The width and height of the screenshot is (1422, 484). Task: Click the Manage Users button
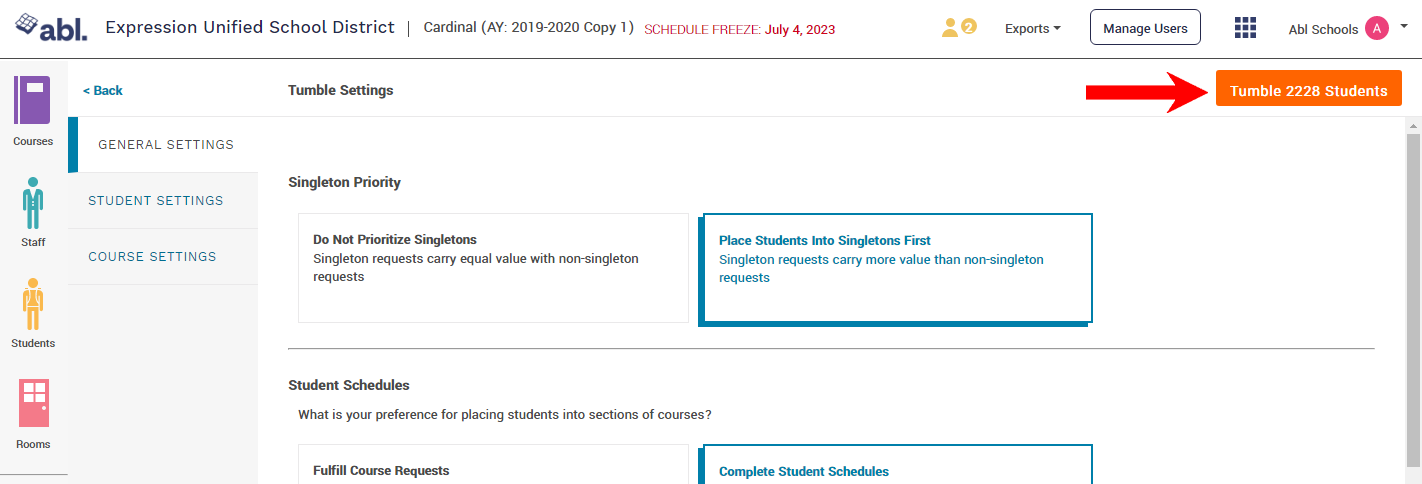tap(1145, 28)
